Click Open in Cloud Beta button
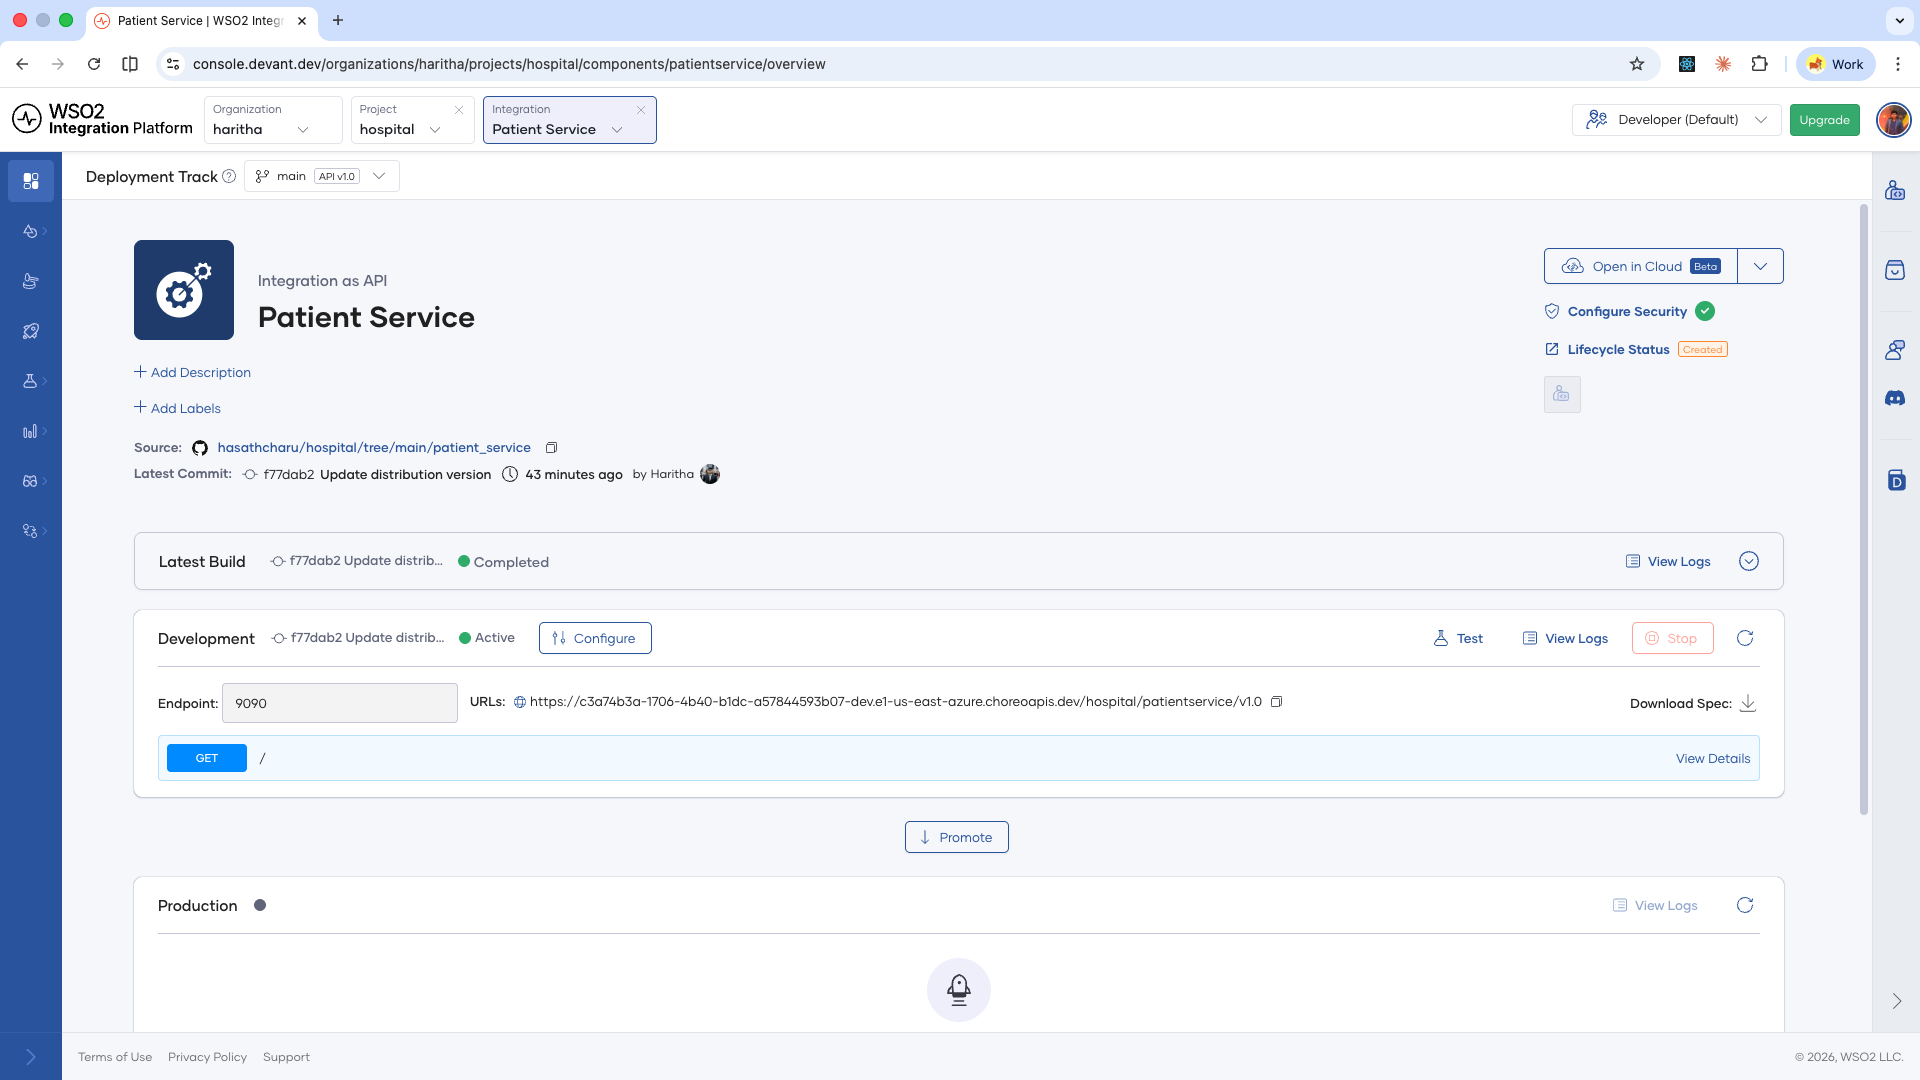The height and width of the screenshot is (1080, 1920). (1641, 266)
